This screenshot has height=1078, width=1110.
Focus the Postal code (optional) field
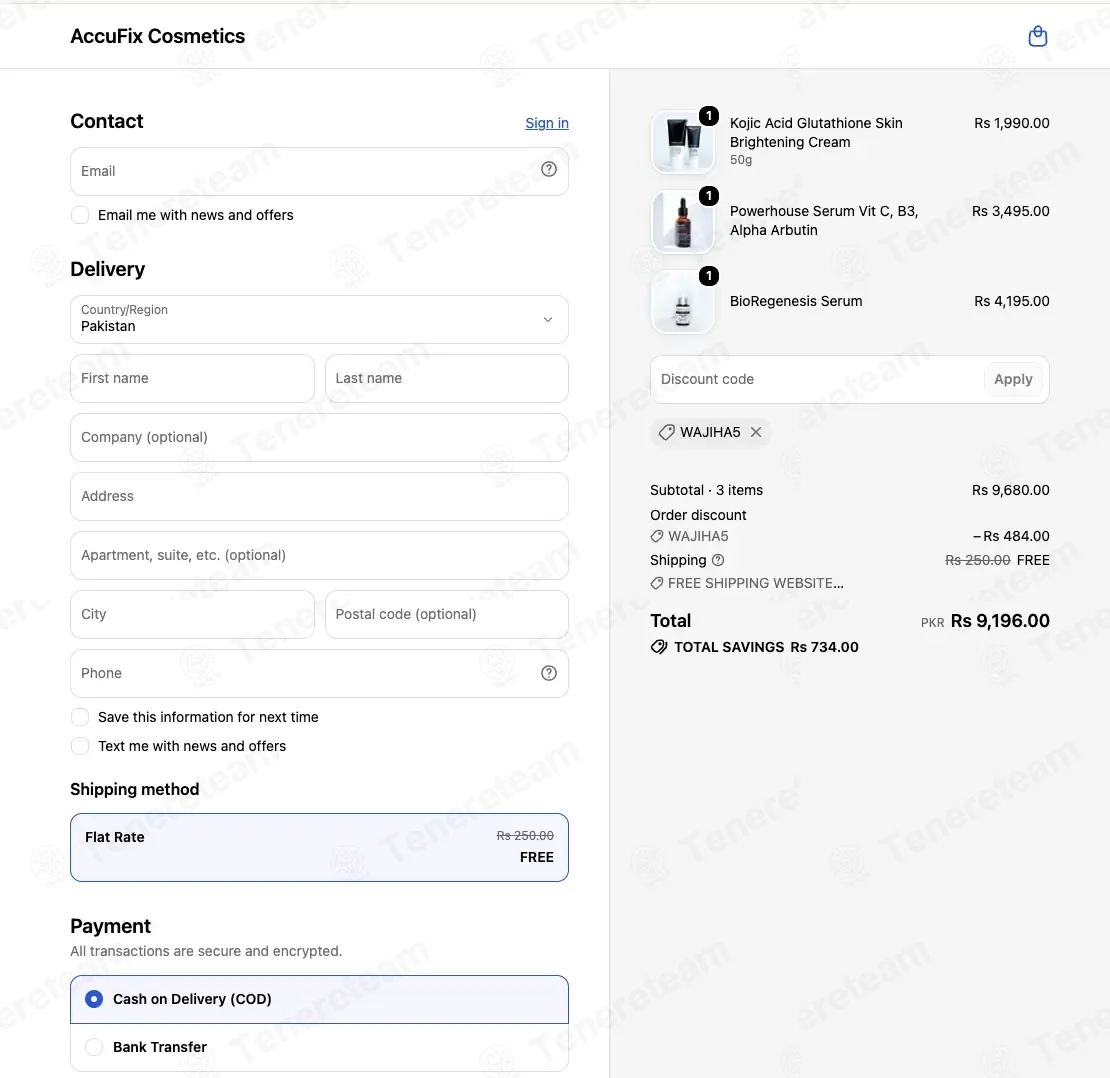click(x=447, y=614)
